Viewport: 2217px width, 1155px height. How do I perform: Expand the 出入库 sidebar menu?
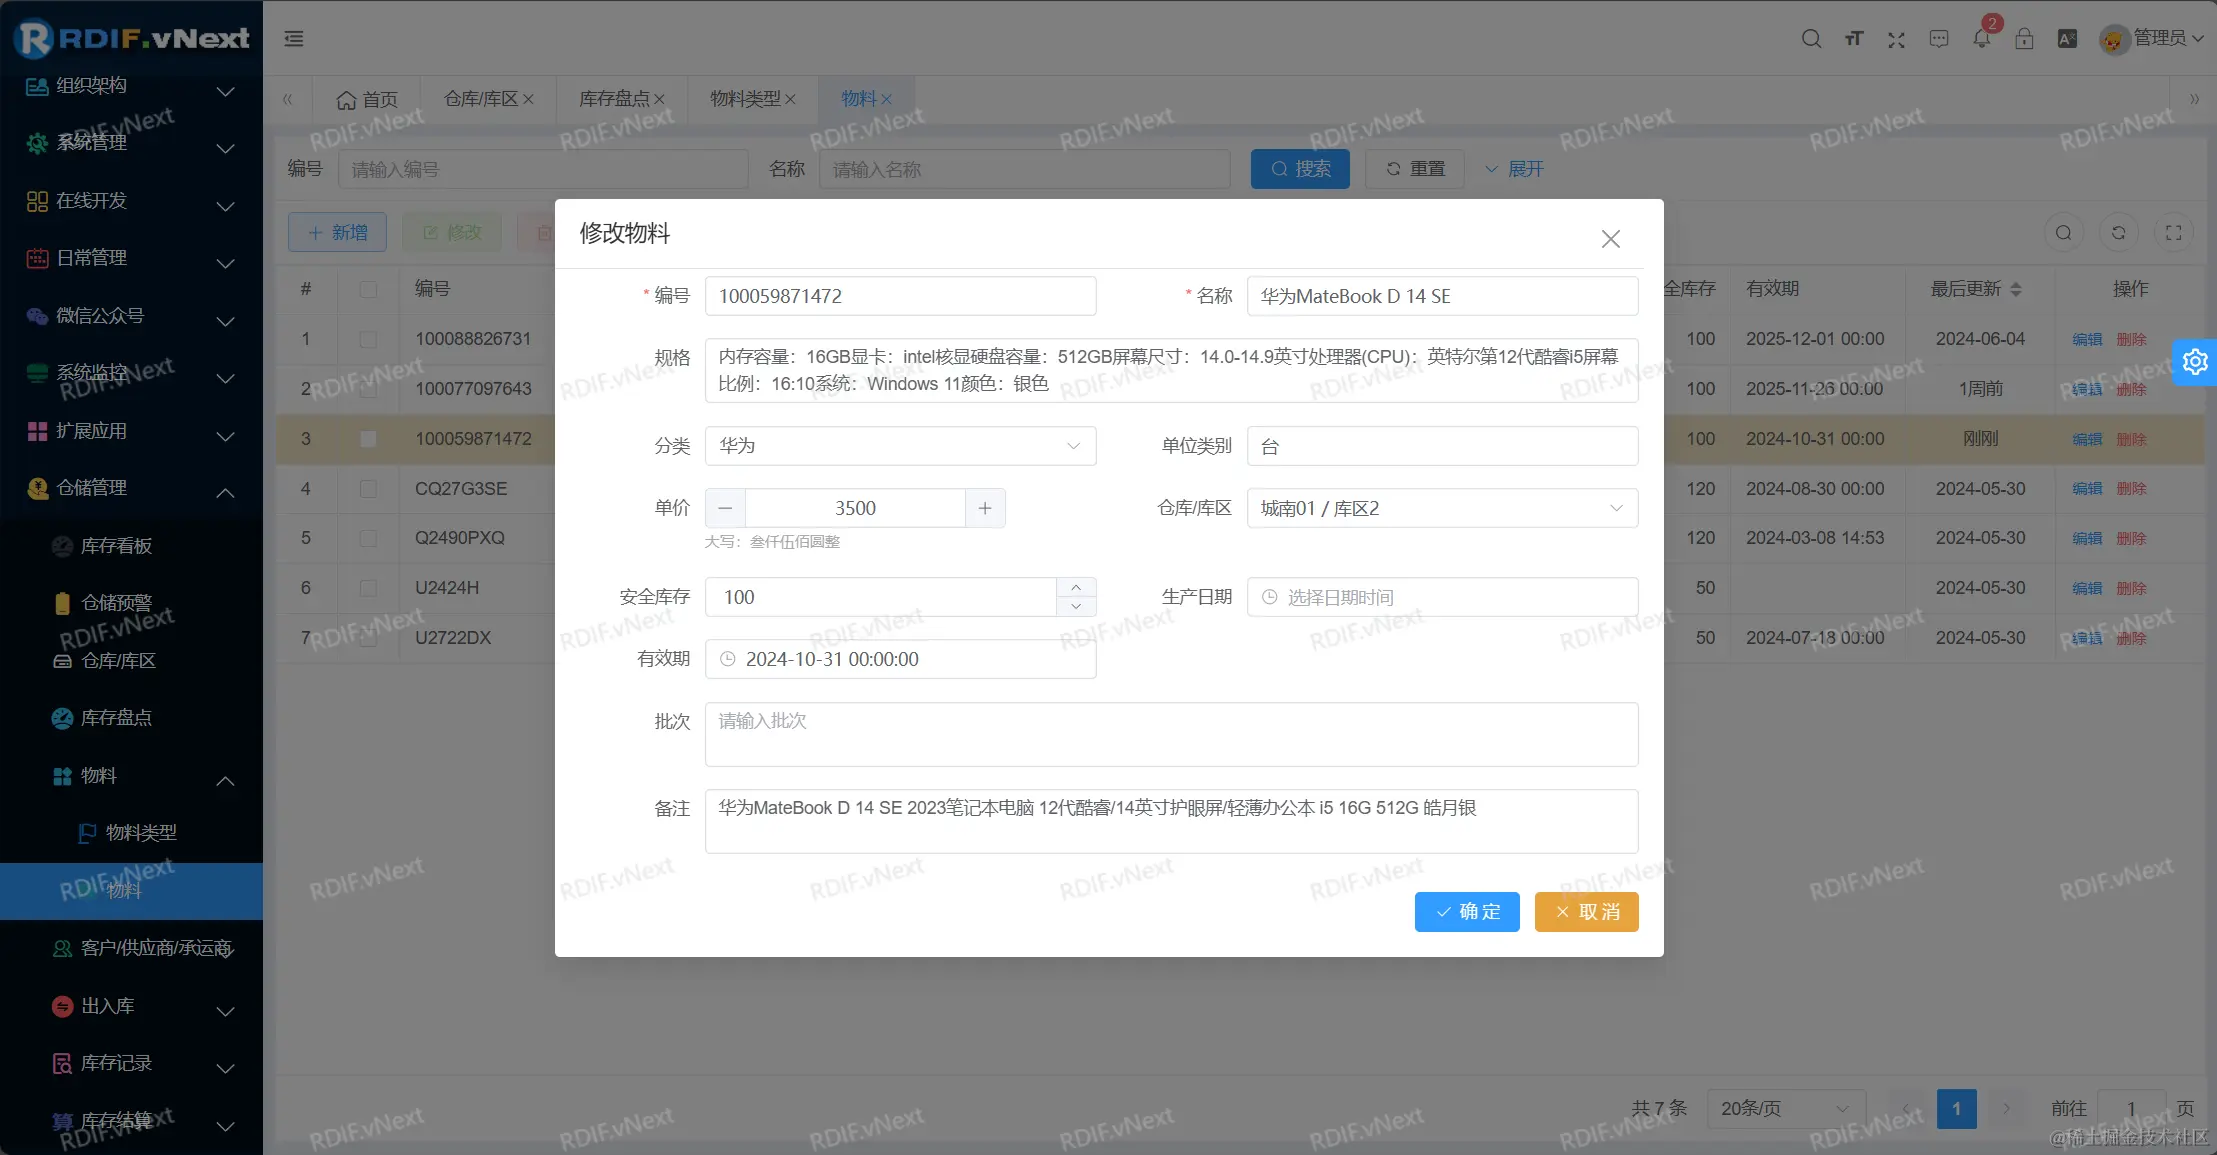pos(107,1006)
